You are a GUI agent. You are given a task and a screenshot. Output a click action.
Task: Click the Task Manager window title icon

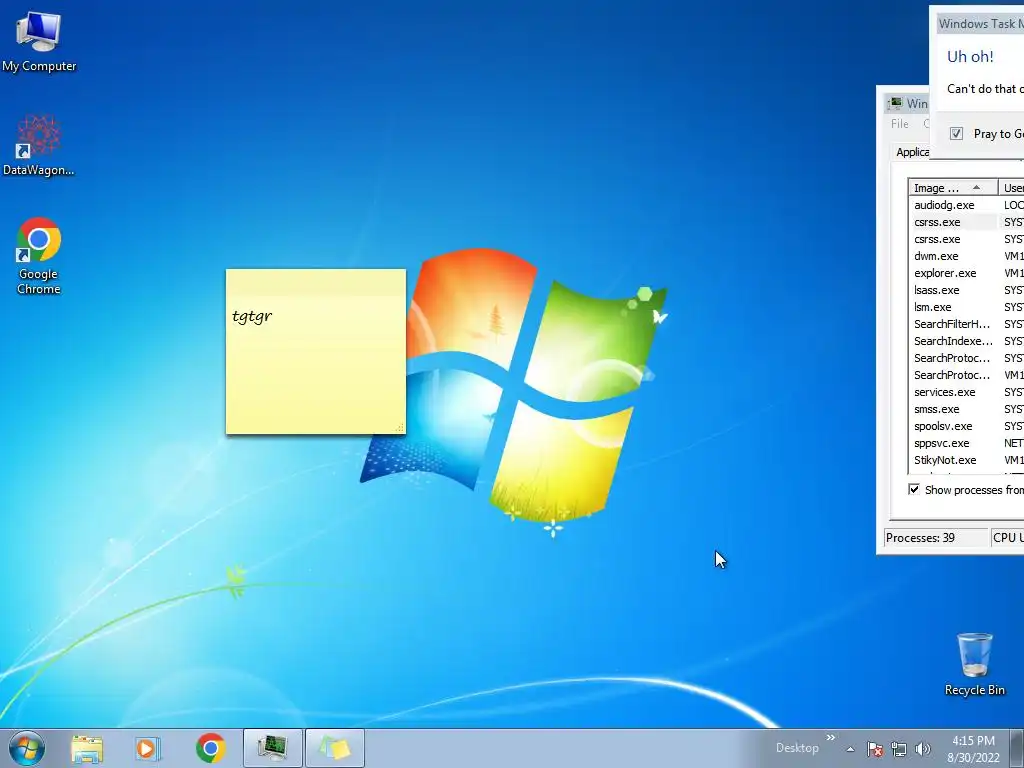[895, 103]
